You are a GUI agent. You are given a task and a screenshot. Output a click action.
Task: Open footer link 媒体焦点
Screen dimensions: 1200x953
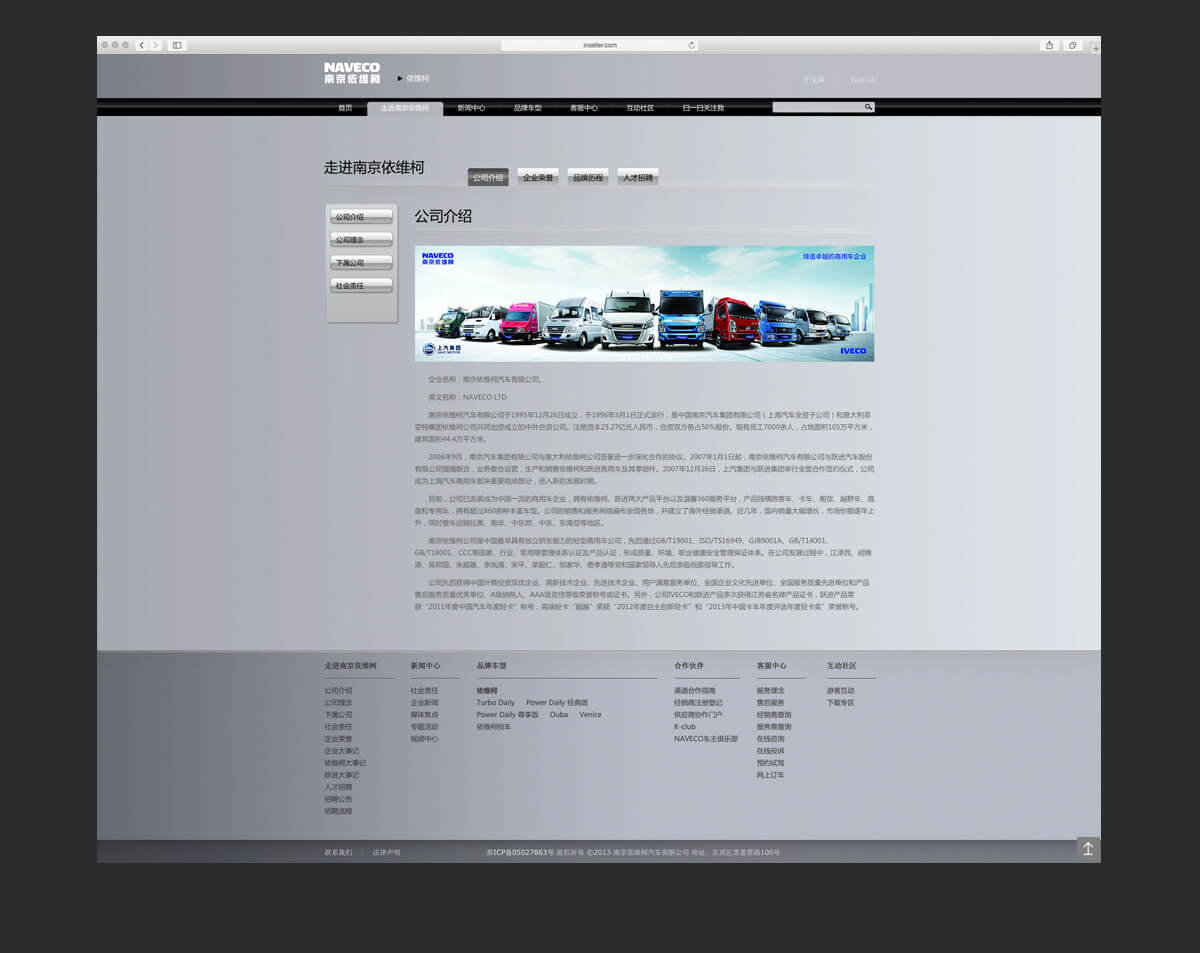pos(424,715)
